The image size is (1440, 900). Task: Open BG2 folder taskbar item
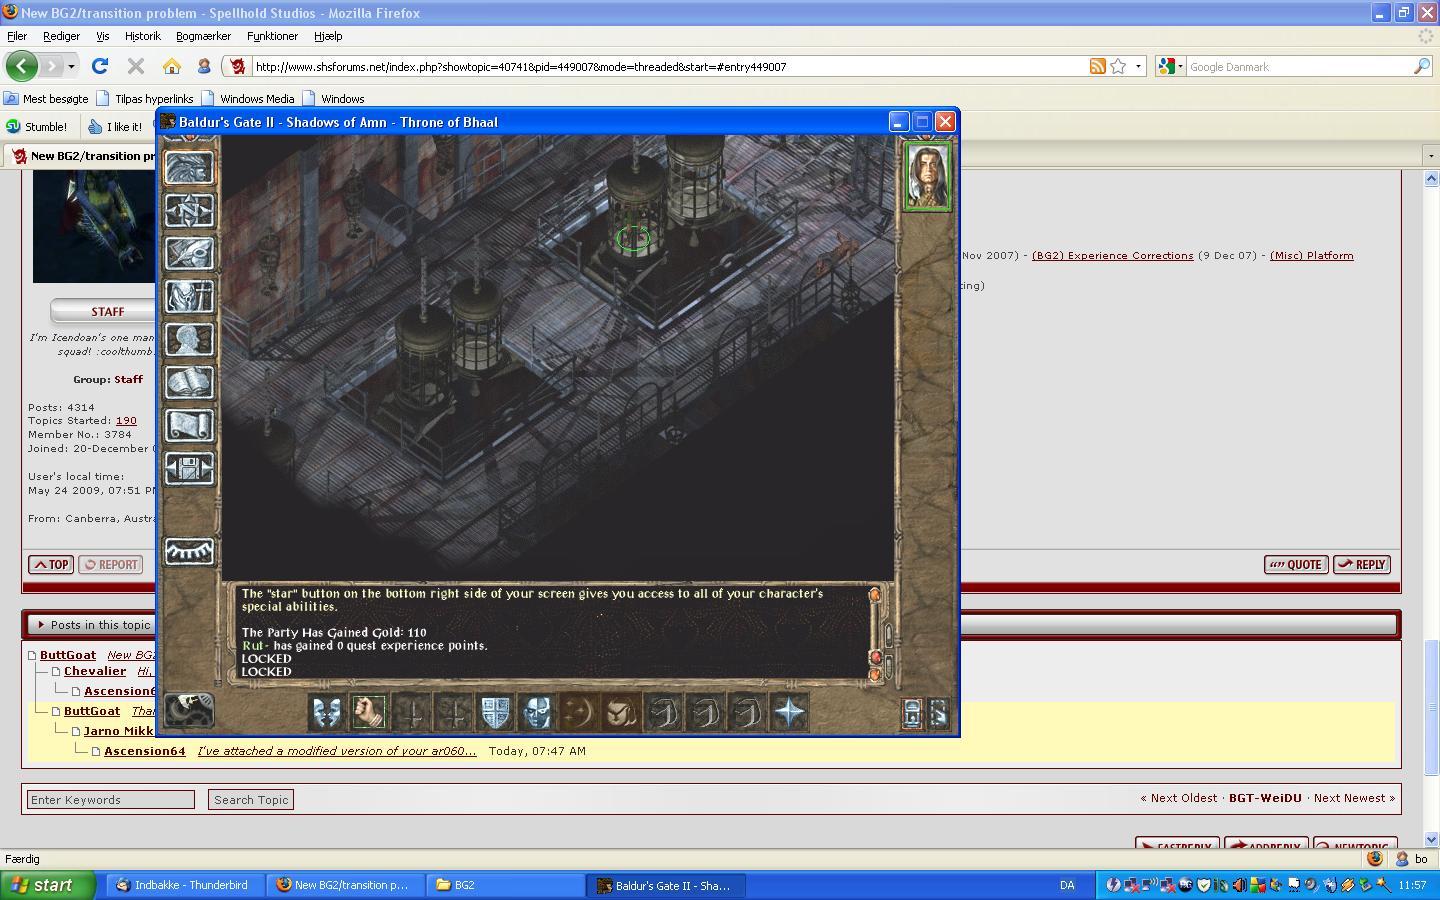click(x=506, y=885)
